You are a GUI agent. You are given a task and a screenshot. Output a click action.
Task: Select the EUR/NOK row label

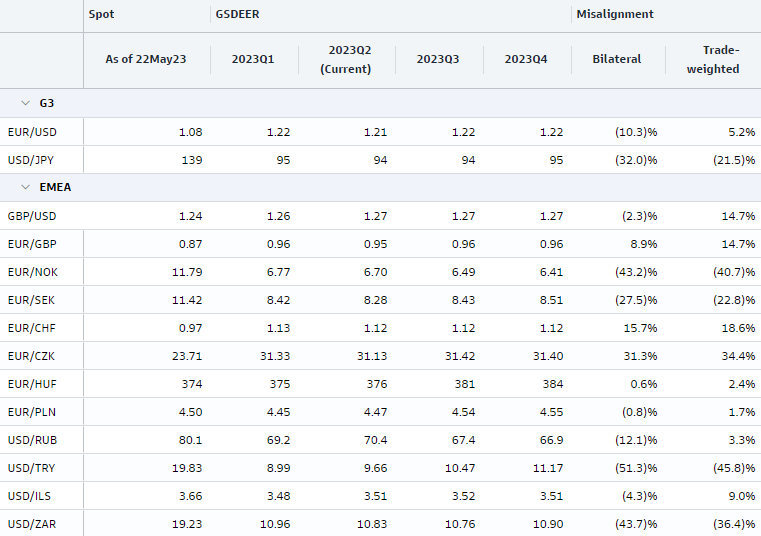click(x=31, y=272)
